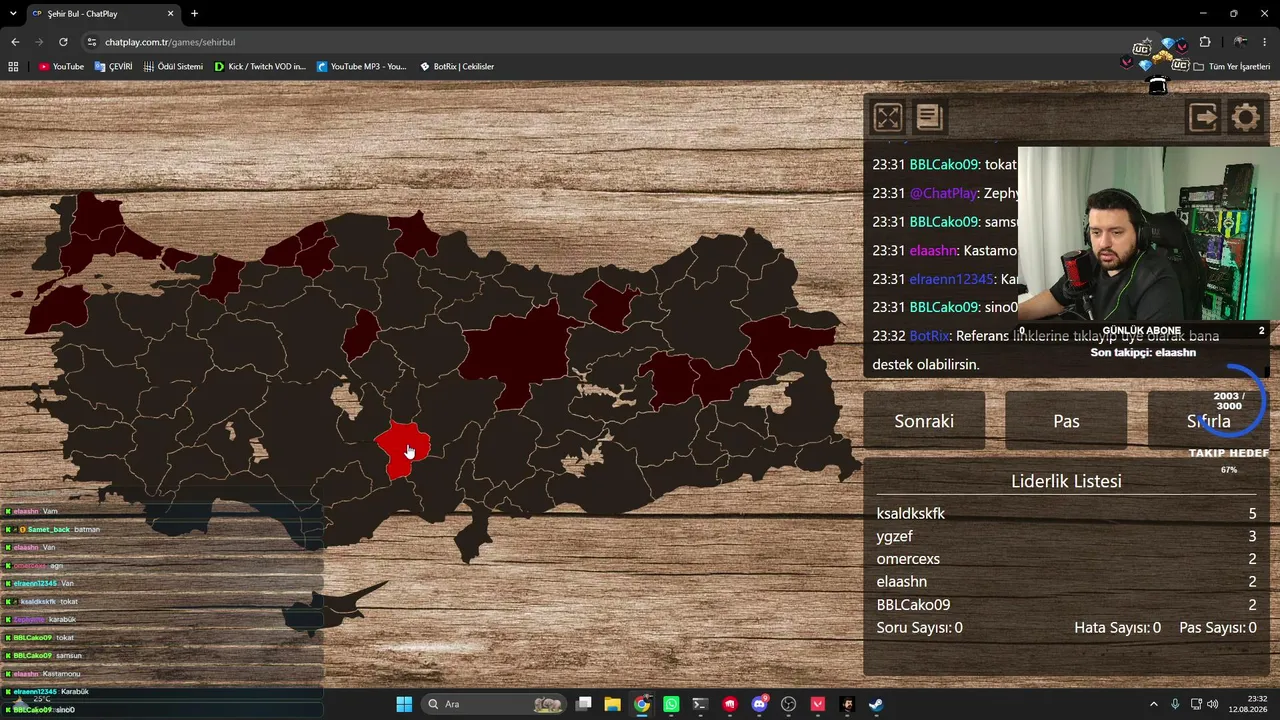Image resolution: width=1280 pixels, height=720 pixels.
Task: Open game settings gear icon
Action: (1245, 117)
